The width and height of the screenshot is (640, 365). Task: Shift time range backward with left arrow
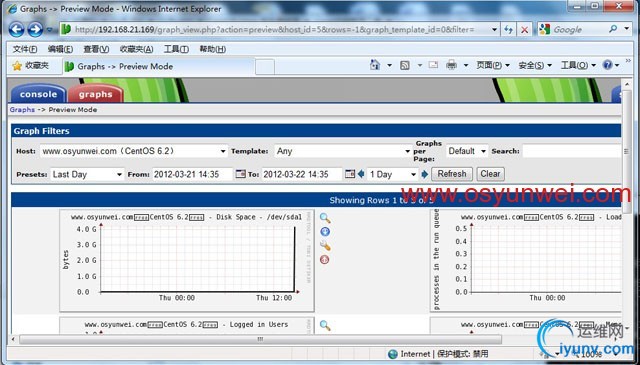[361, 174]
